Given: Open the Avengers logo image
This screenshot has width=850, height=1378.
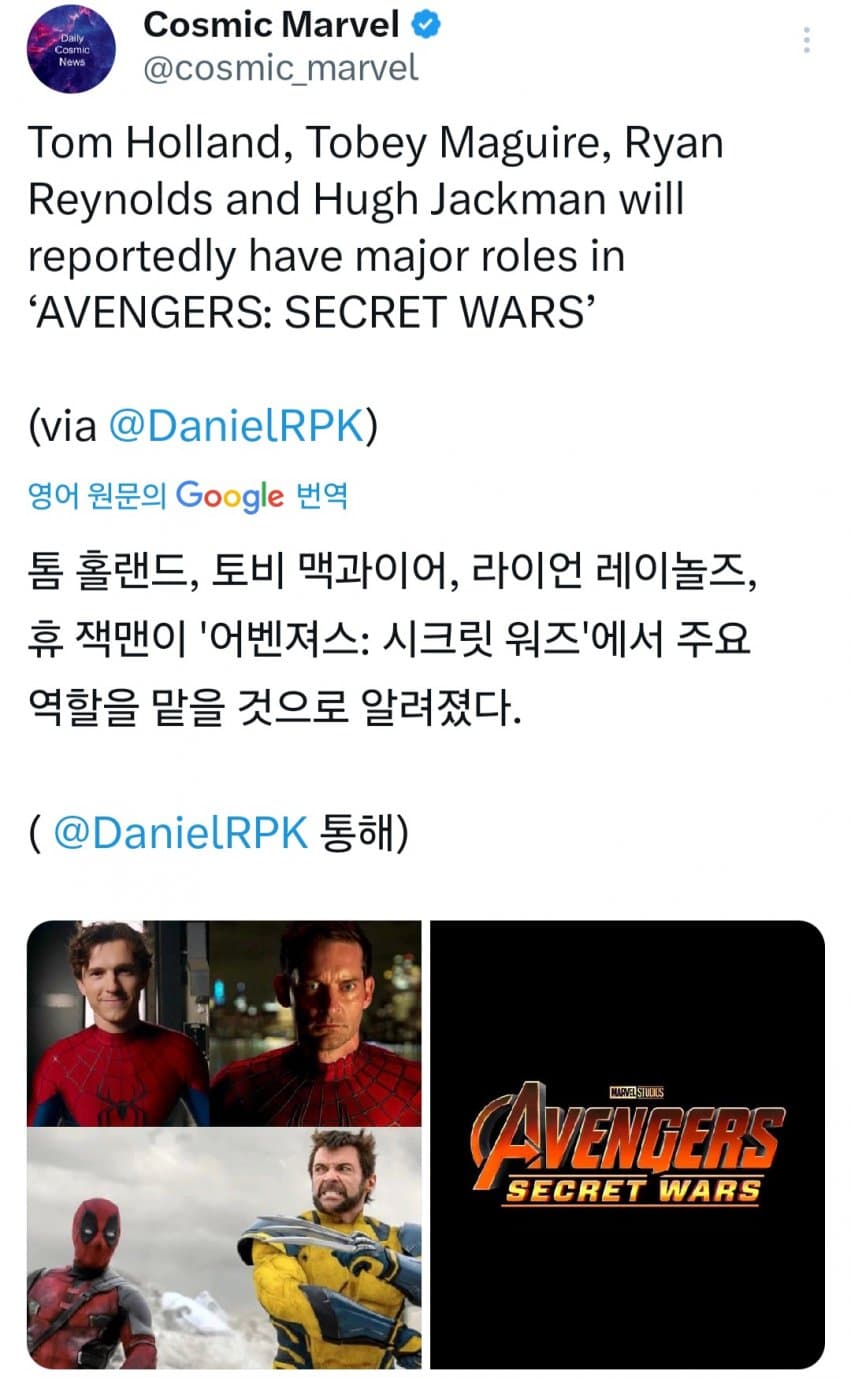Looking at the screenshot, I should tap(627, 1144).
